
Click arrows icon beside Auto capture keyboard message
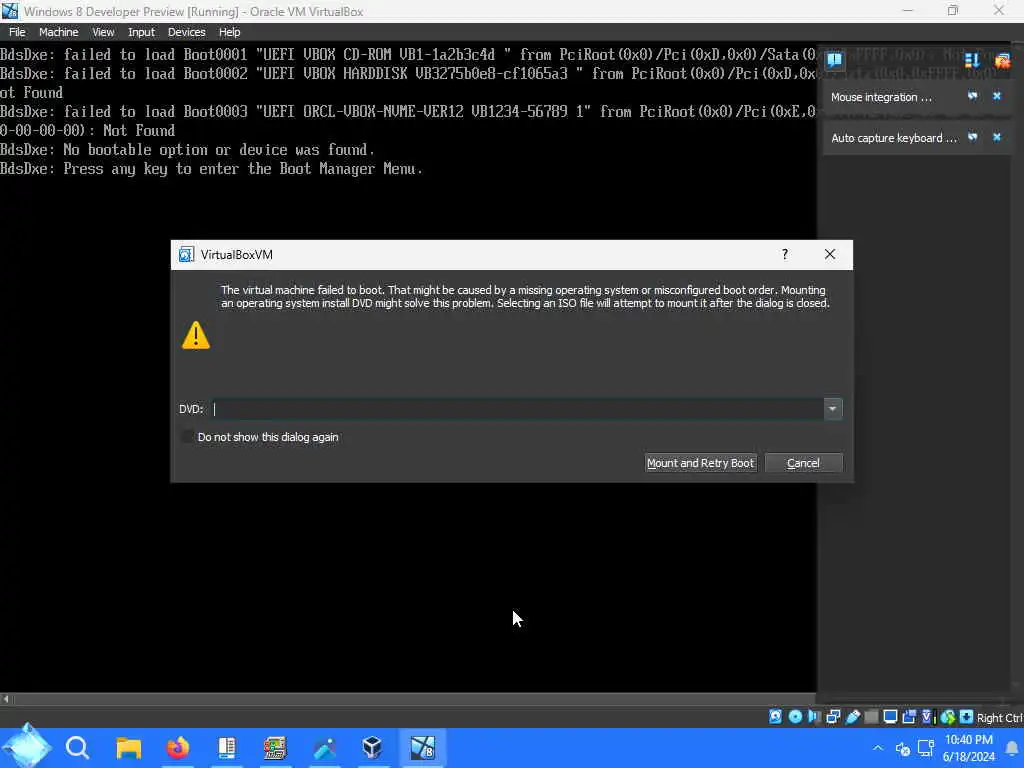972,137
